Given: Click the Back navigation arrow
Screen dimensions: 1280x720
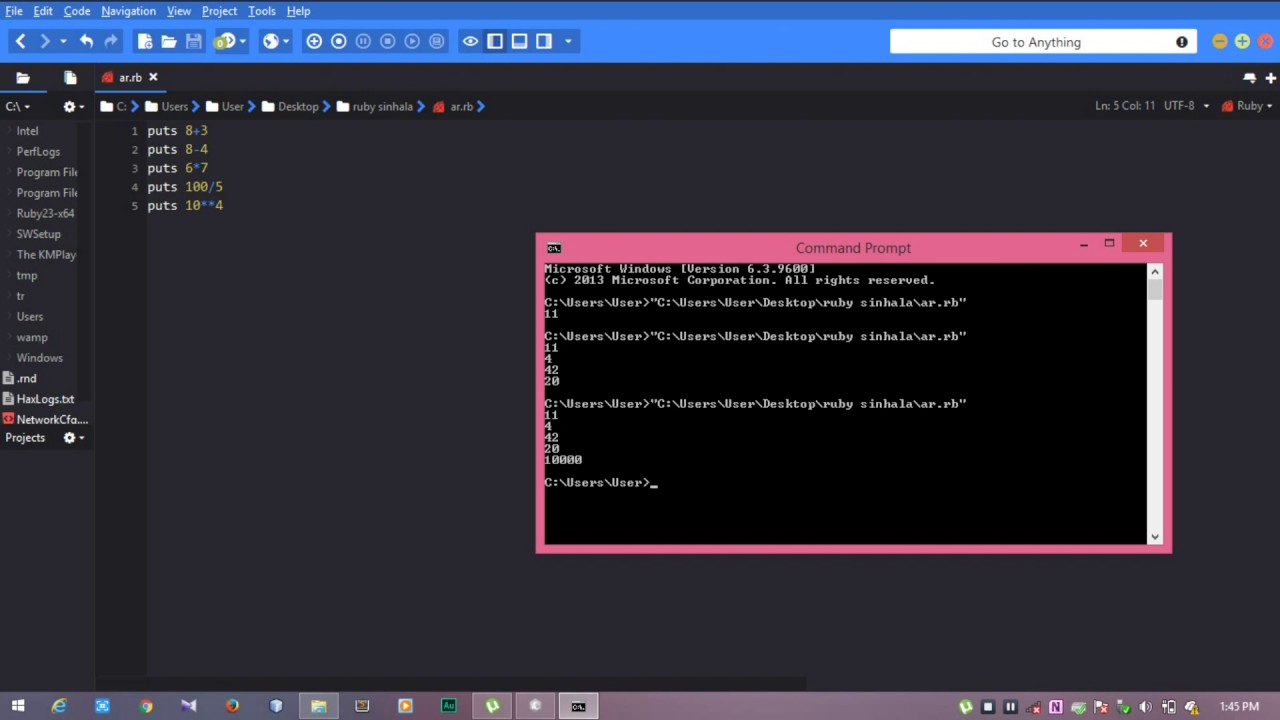Looking at the screenshot, I should [20, 41].
